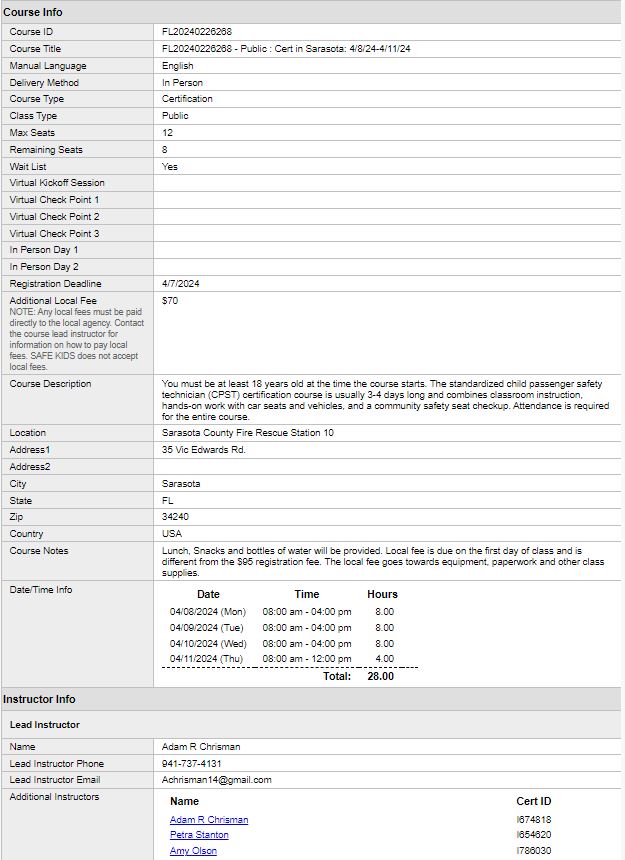The image size is (625, 860).
Task: Click the Registration Deadline date 4/7/2024
Action: pyautogui.click(x=180, y=284)
